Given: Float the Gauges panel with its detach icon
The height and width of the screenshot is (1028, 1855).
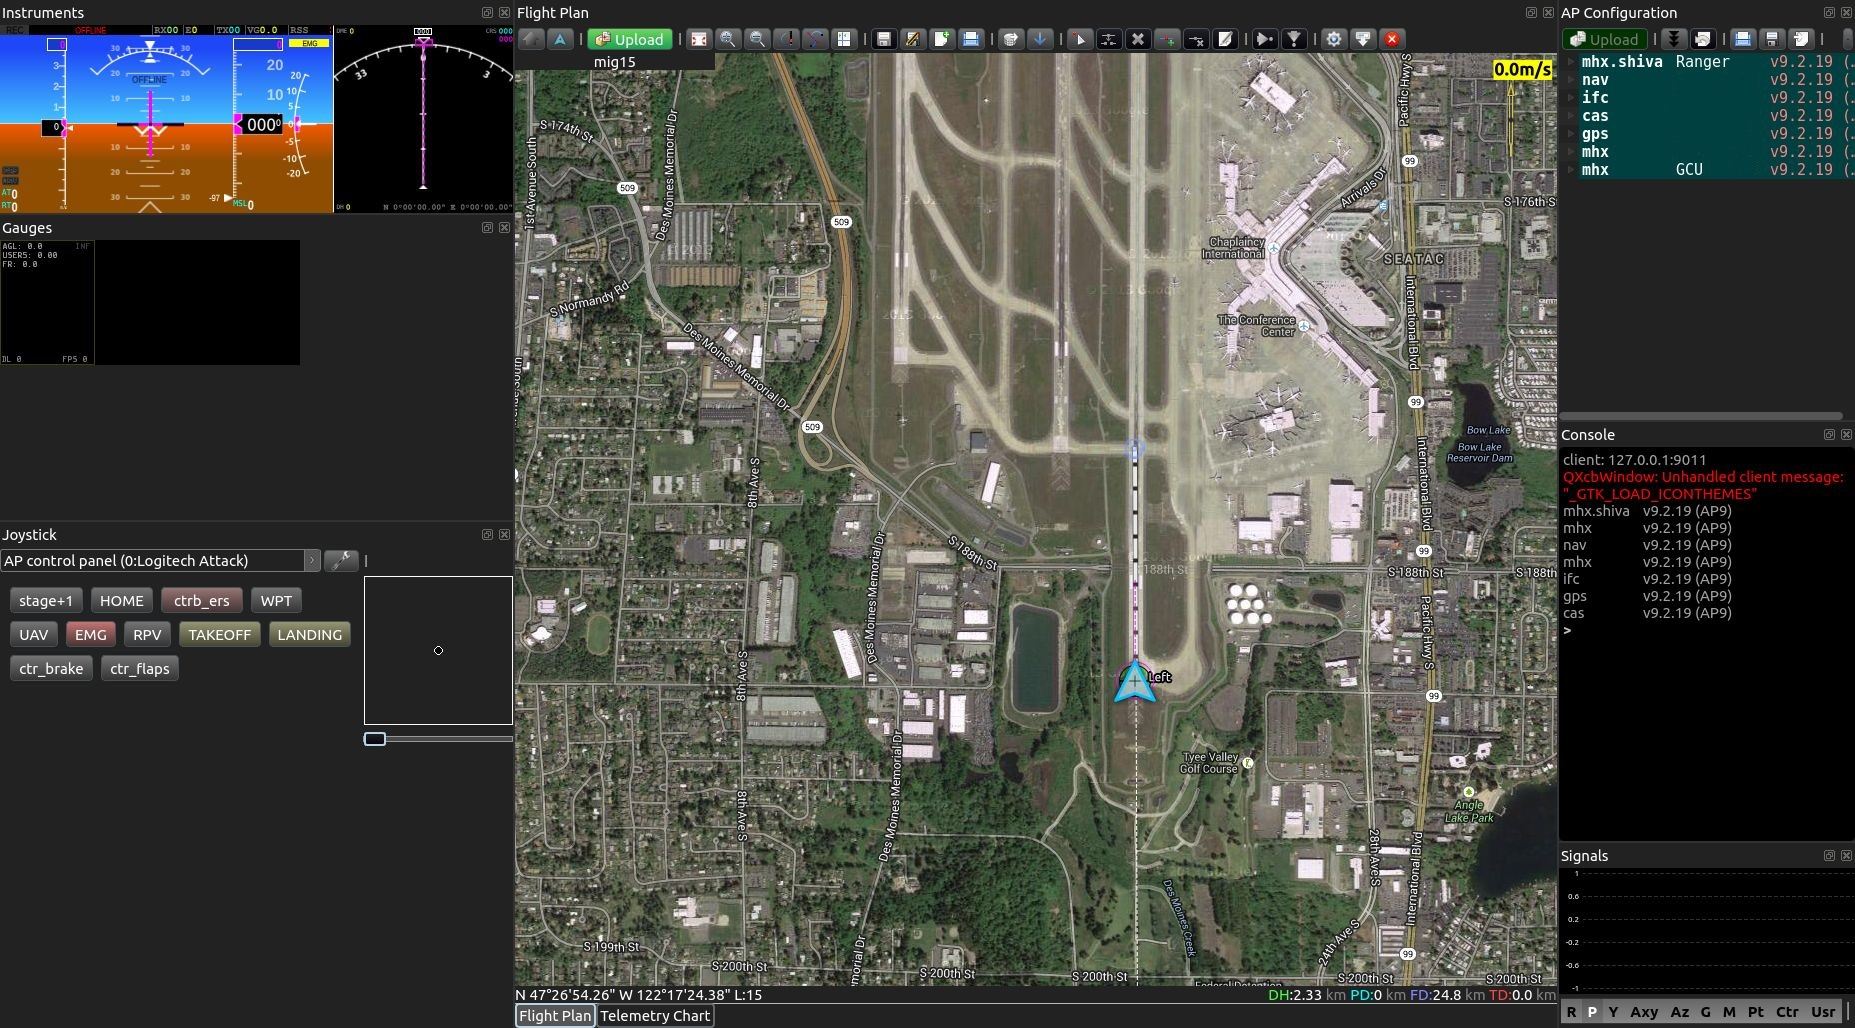Looking at the screenshot, I should pyautogui.click(x=487, y=228).
